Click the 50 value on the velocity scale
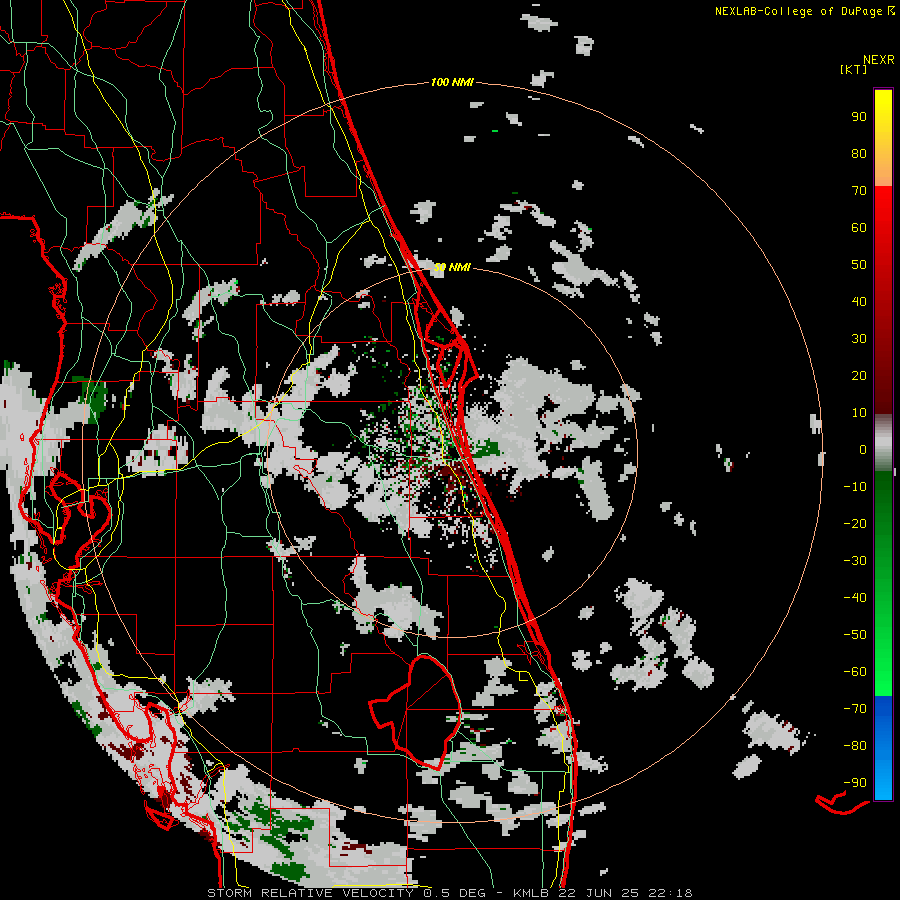900x900 pixels. pos(859,265)
